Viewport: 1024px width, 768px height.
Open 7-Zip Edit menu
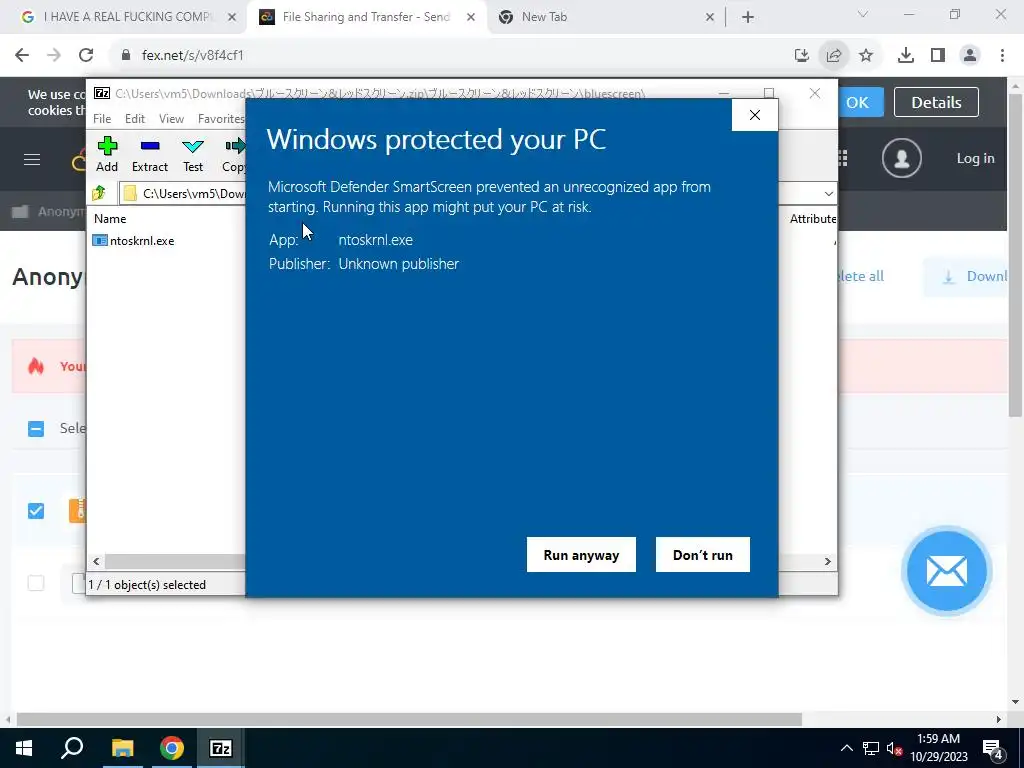click(135, 118)
